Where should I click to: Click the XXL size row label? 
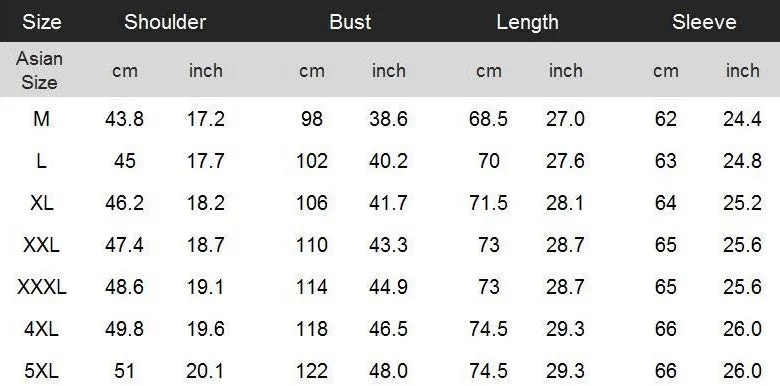tap(41, 245)
